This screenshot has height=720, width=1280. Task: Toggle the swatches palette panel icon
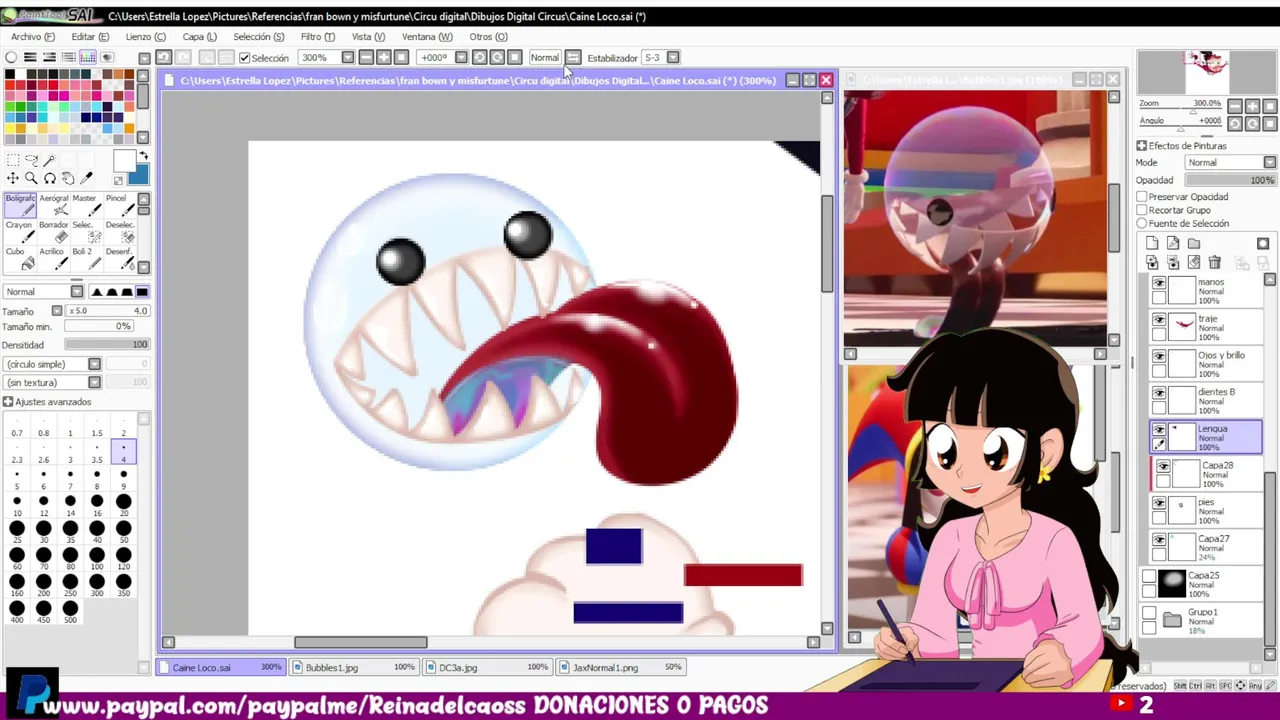click(88, 57)
